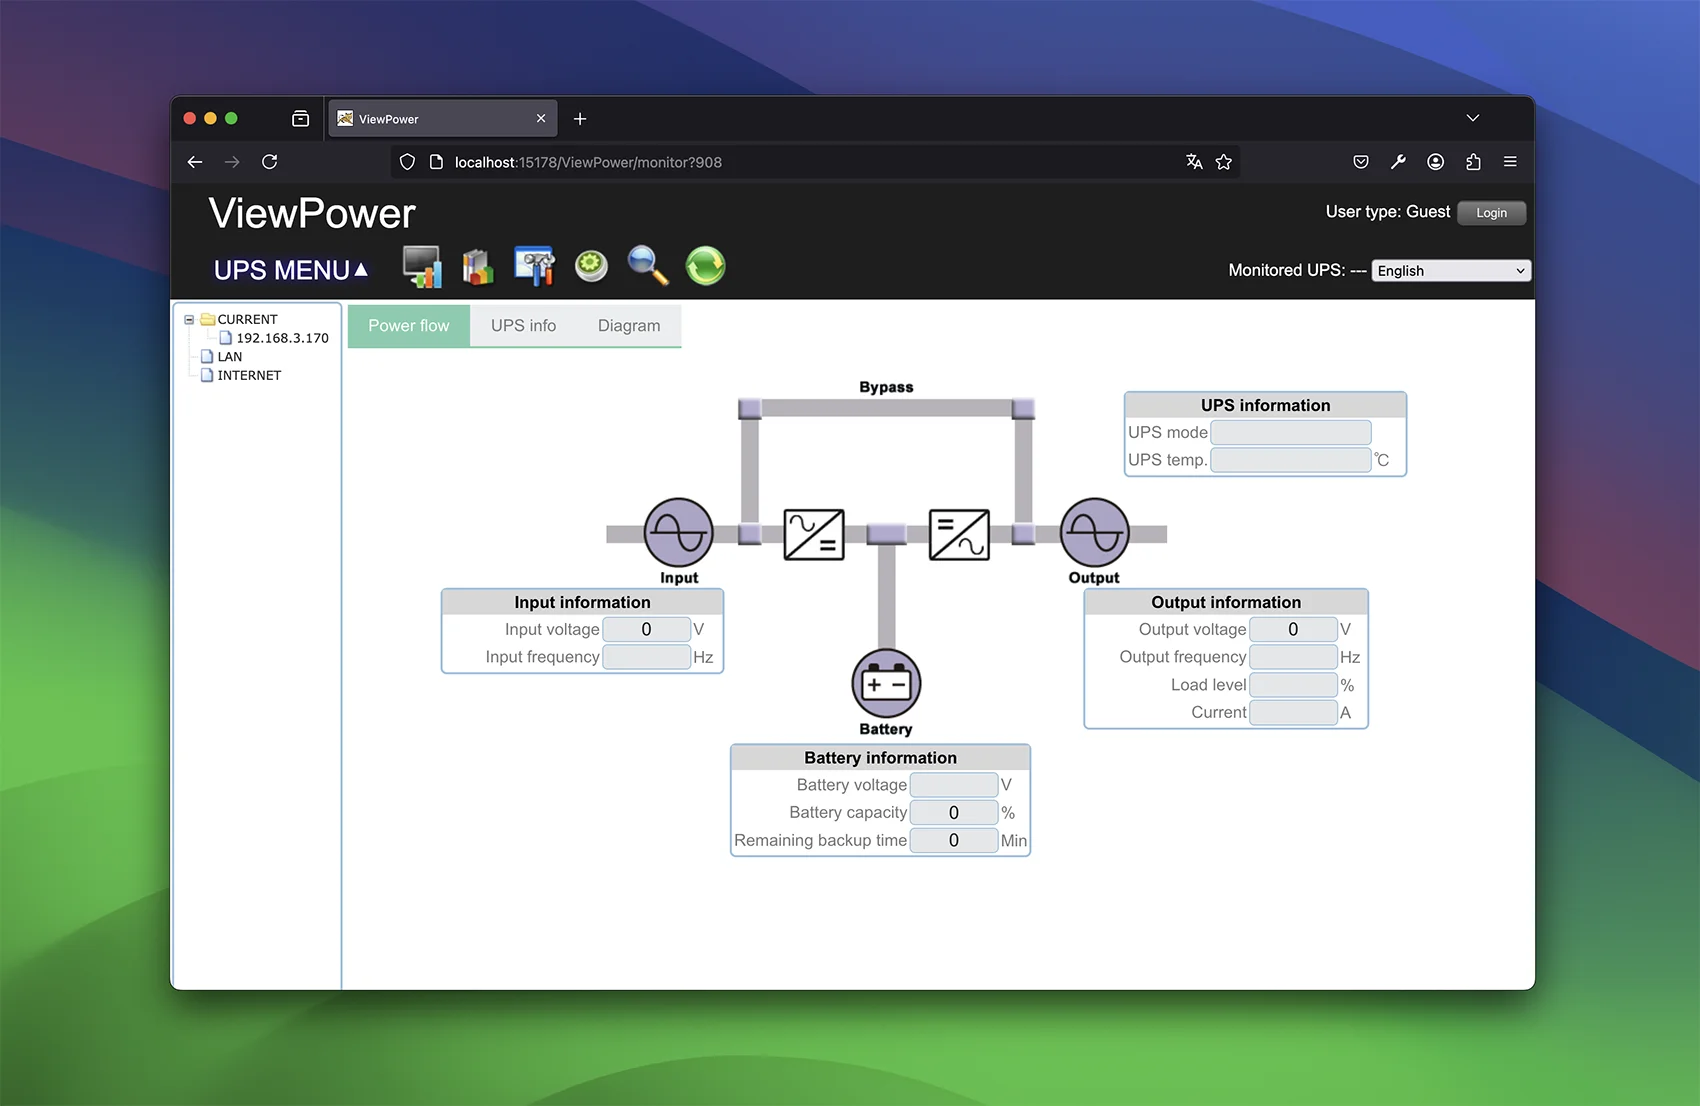This screenshot has height=1106, width=1700.
Task: Click the 'Battery information' header
Action: [x=880, y=758]
